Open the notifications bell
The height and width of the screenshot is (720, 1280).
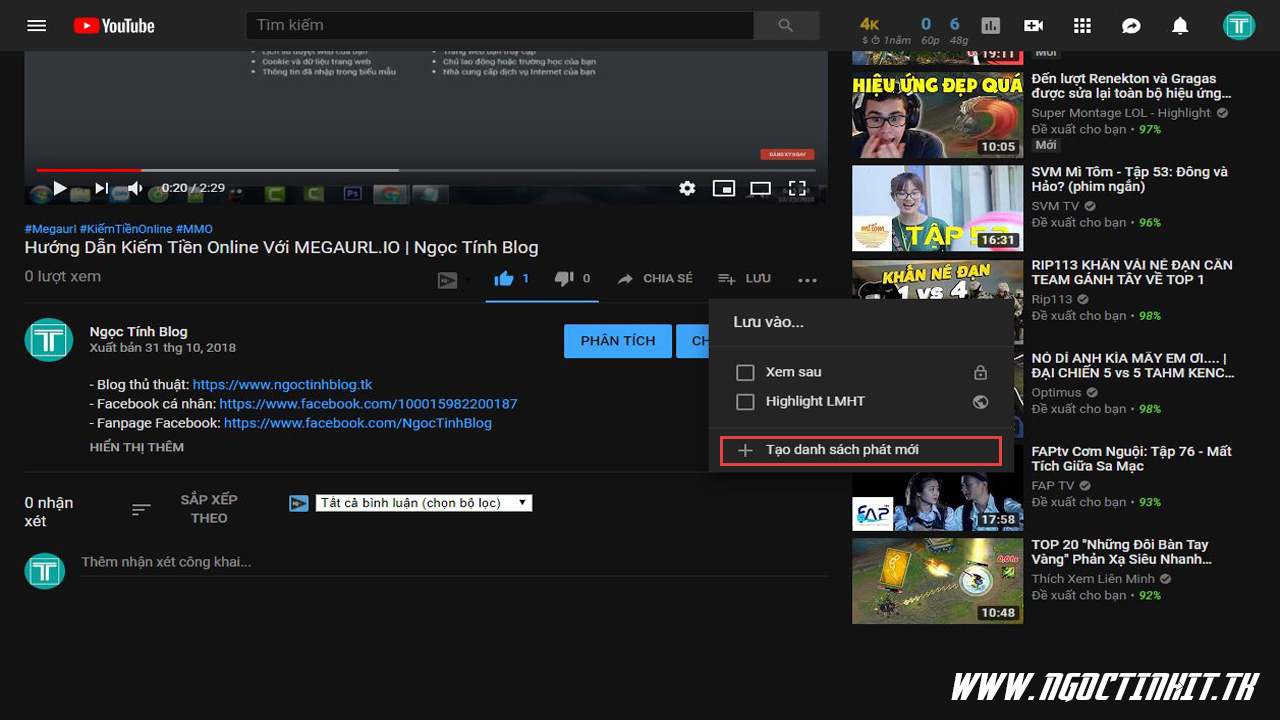(1180, 26)
